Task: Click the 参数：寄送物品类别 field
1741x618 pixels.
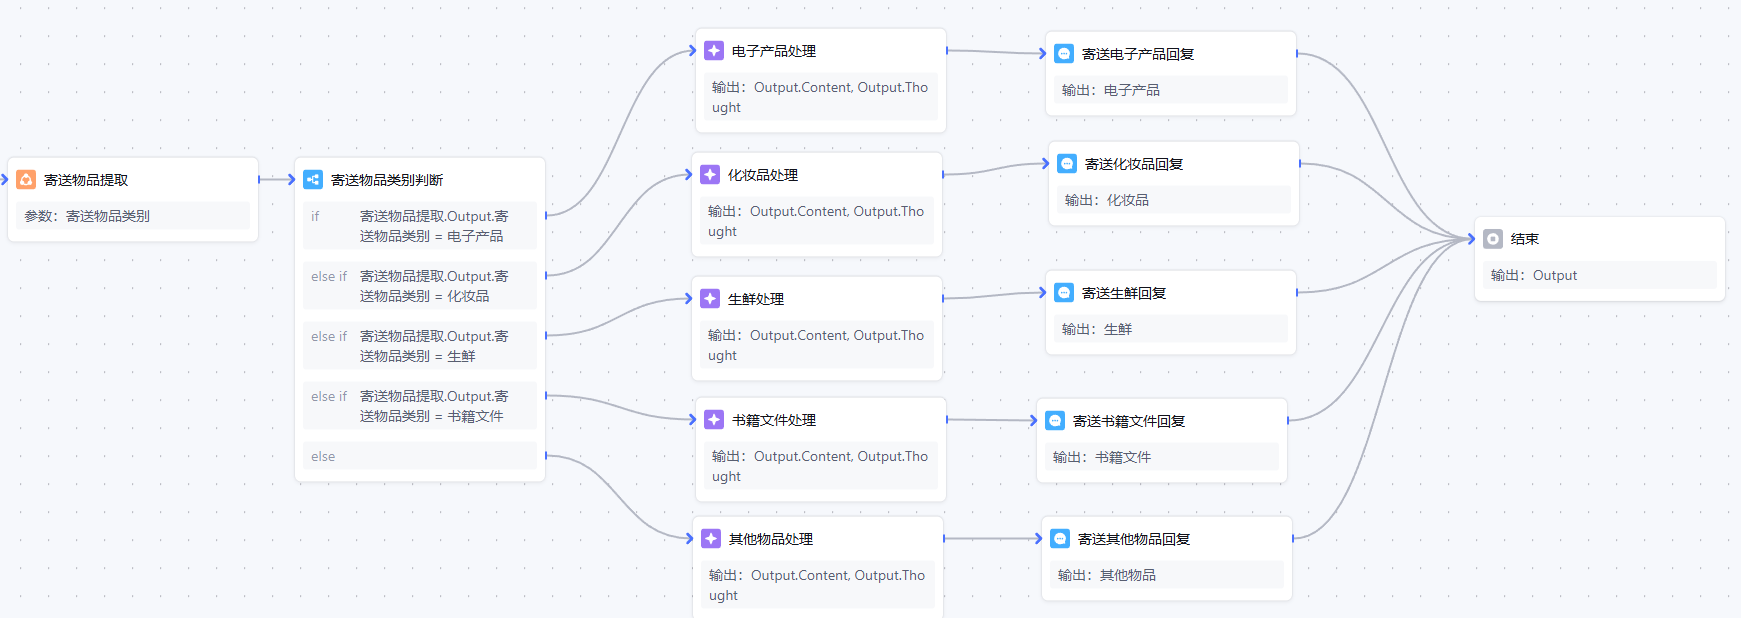Action: coord(133,216)
